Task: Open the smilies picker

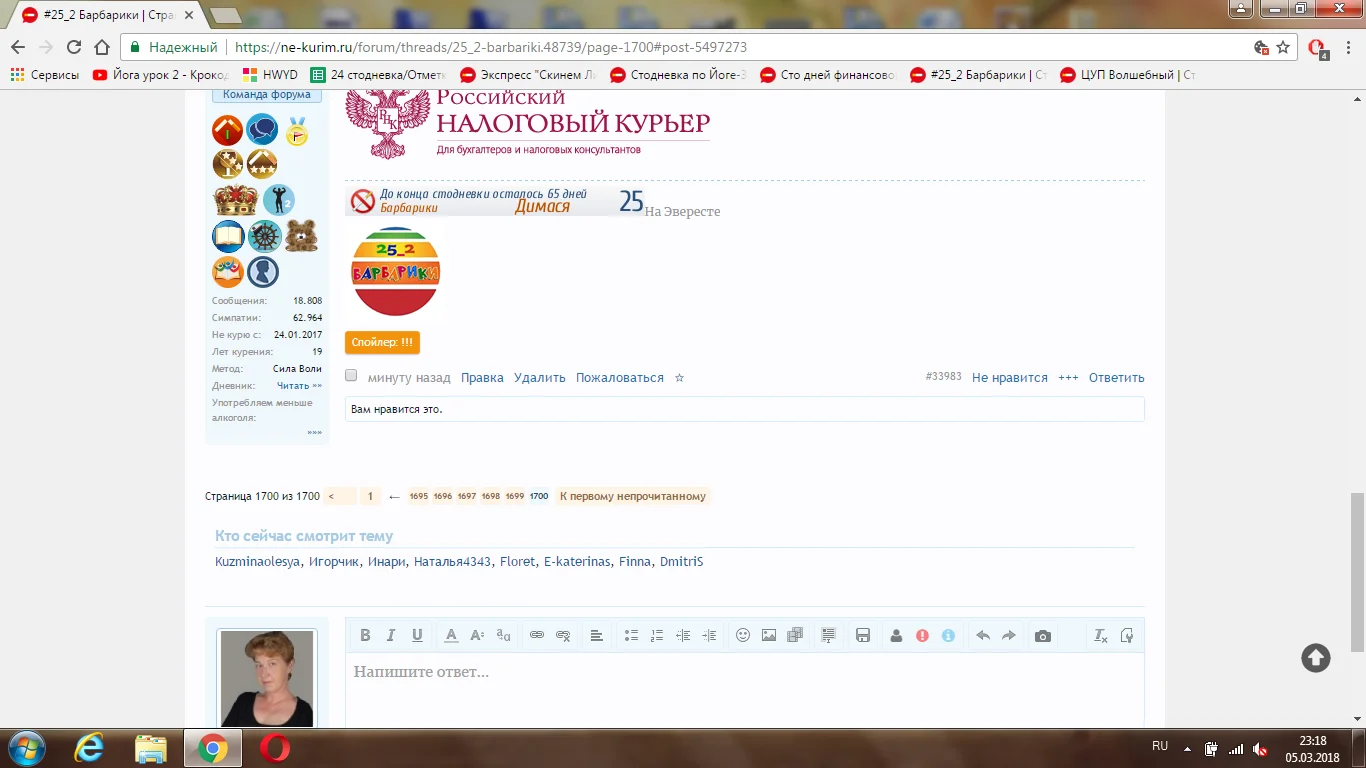Action: click(743, 635)
